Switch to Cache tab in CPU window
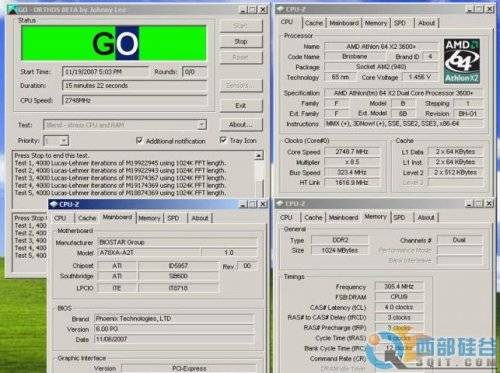The image size is (500, 373). [x=314, y=23]
